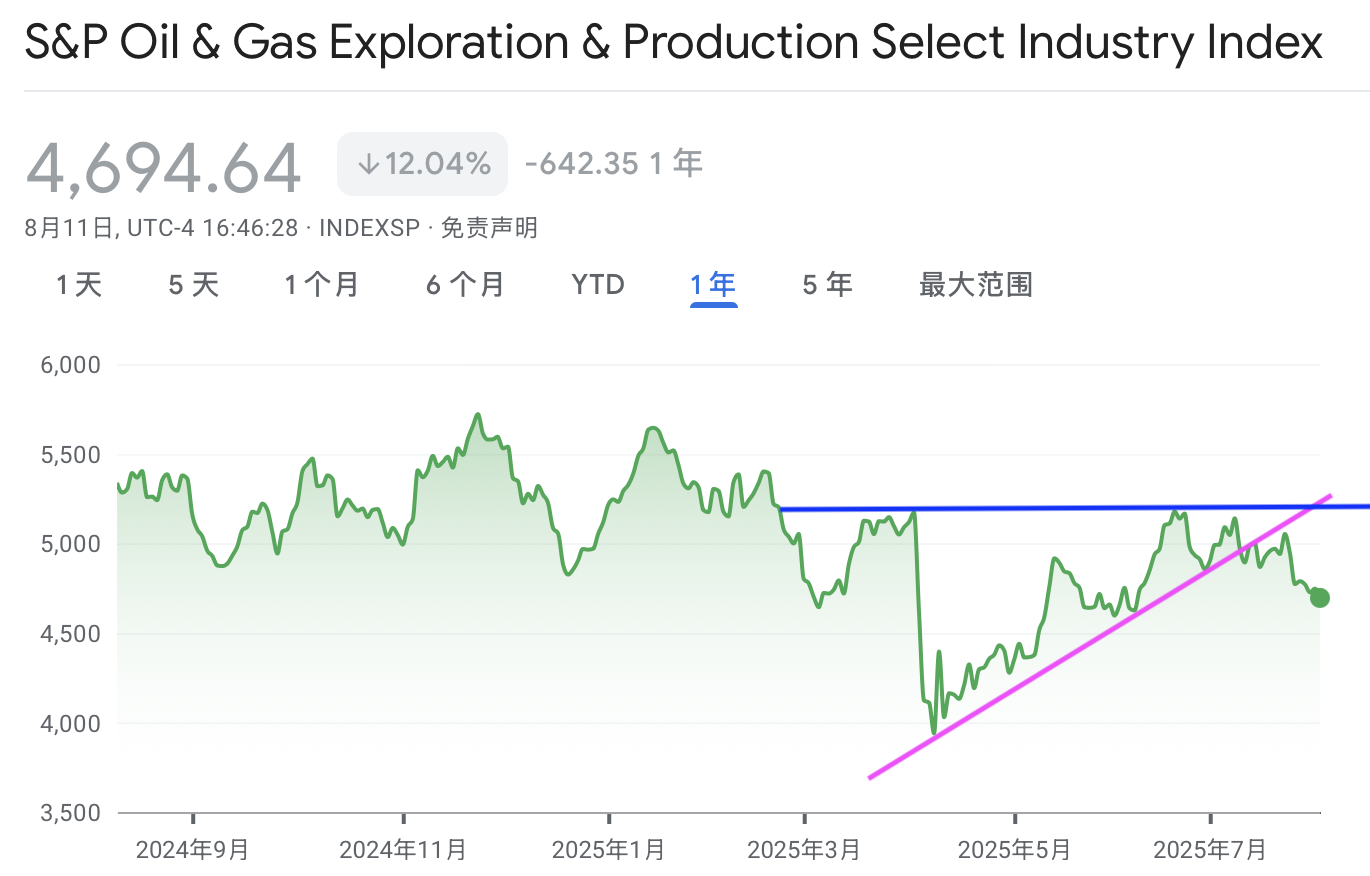The height and width of the screenshot is (876, 1370).
Task: Show 最大范围 chart range
Action: pyautogui.click(x=976, y=286)
